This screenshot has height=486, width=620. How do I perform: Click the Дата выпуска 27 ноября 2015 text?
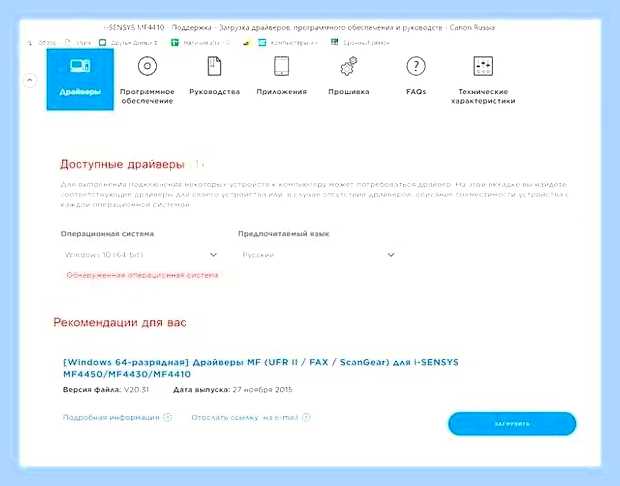click(x=232, y=390)
